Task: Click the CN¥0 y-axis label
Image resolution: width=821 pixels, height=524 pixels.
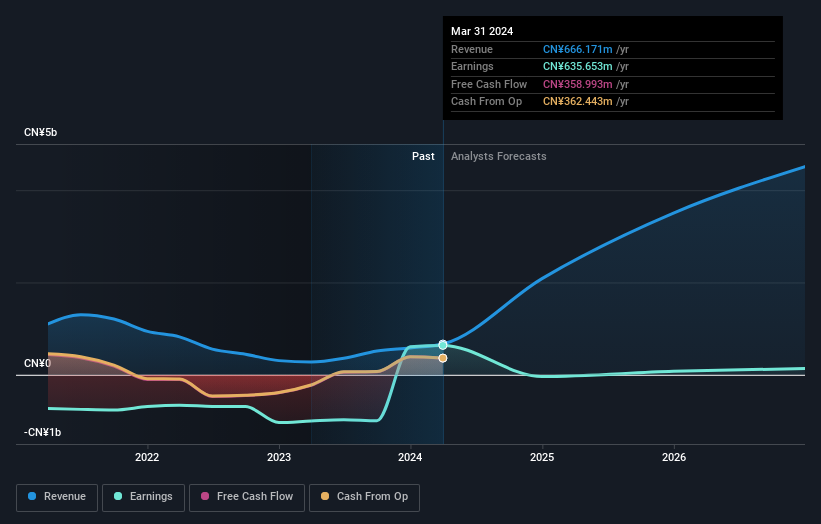Action: (38, 363)
